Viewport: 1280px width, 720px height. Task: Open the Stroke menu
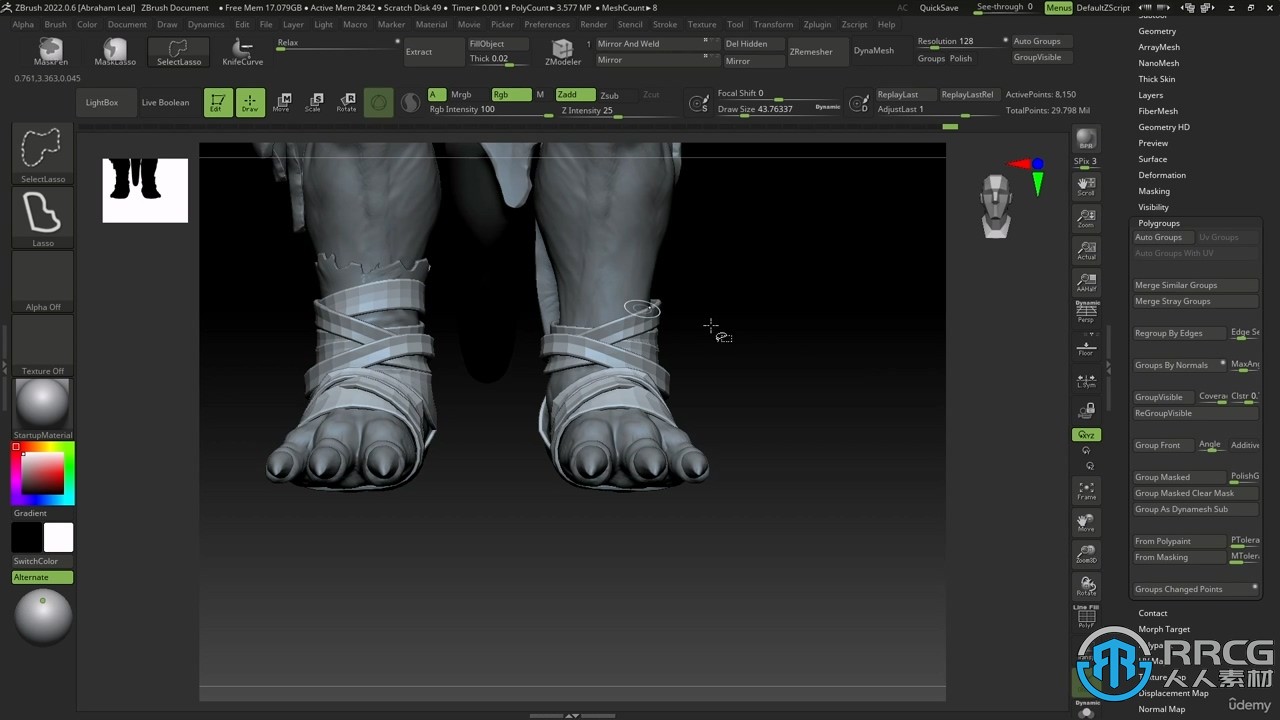click(665, 24)
